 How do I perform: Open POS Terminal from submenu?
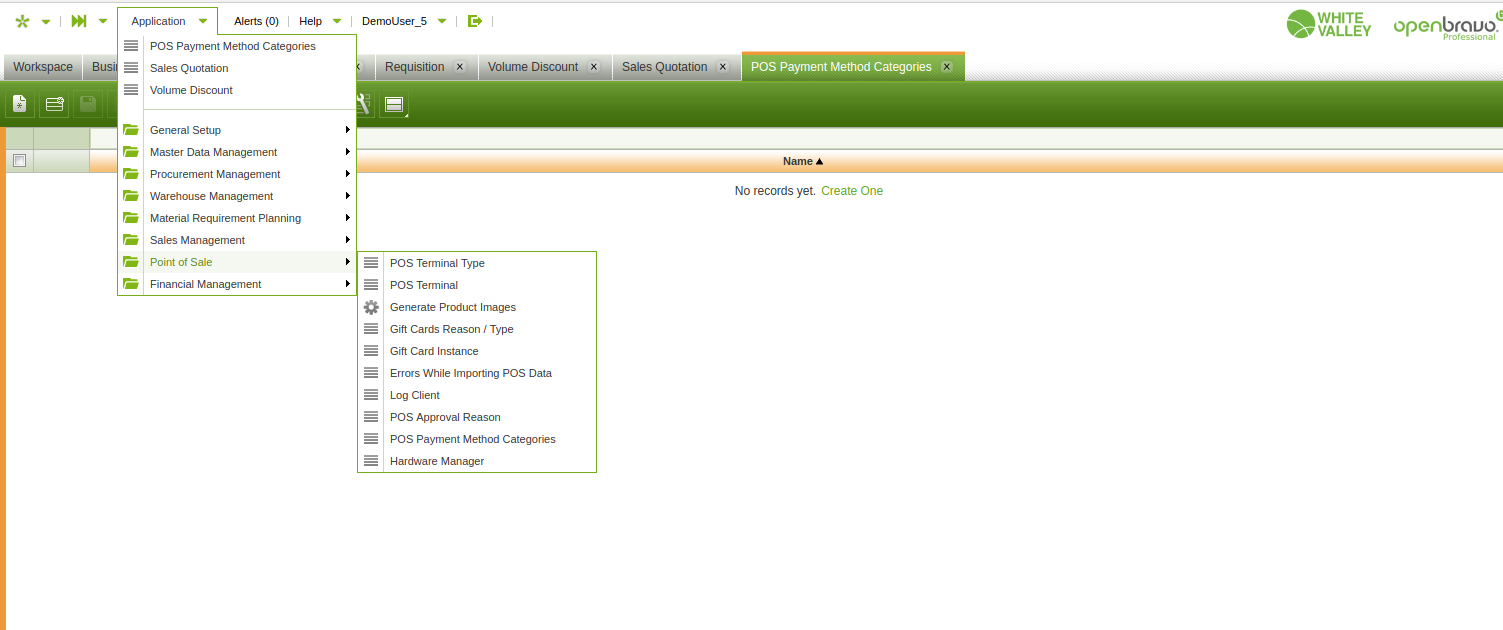pos(477,285)
